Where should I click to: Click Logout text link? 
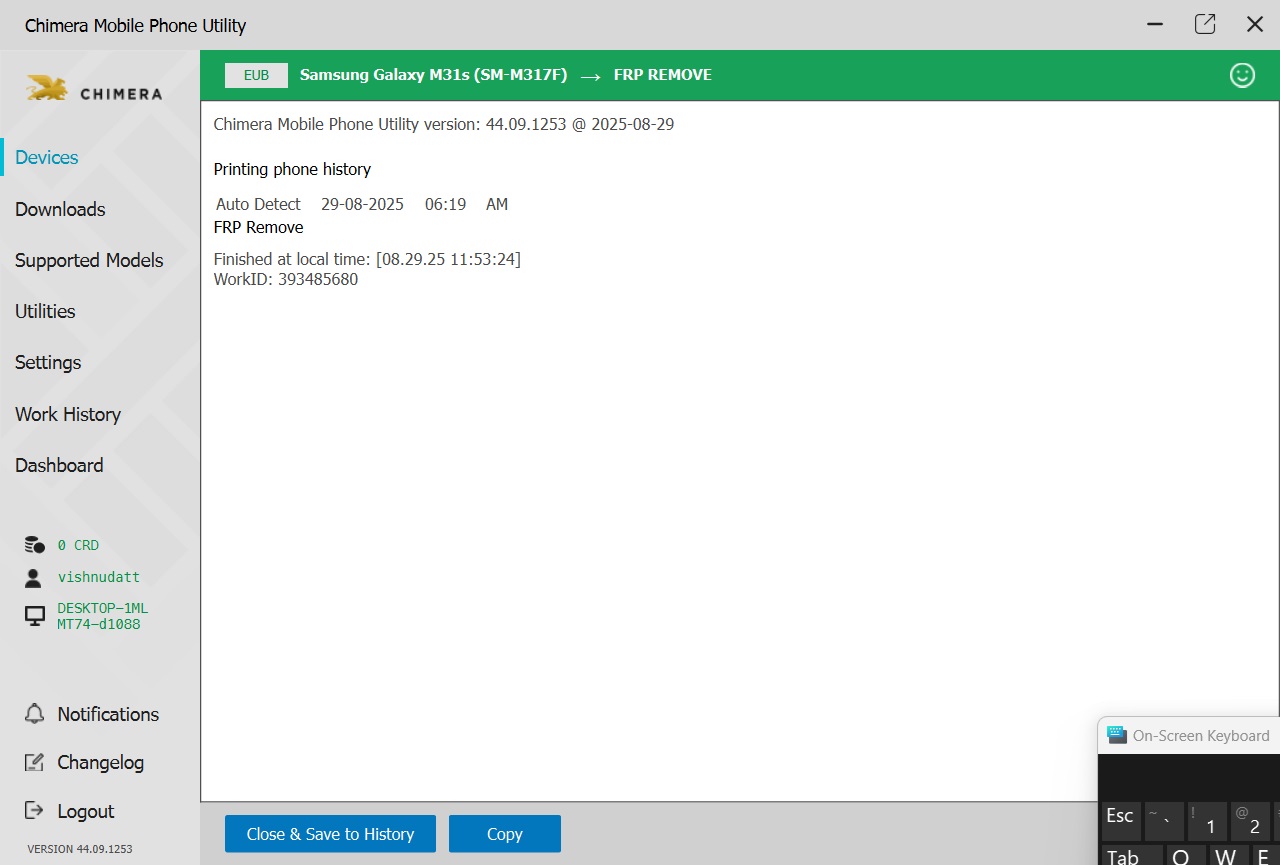tap(86, 812)
